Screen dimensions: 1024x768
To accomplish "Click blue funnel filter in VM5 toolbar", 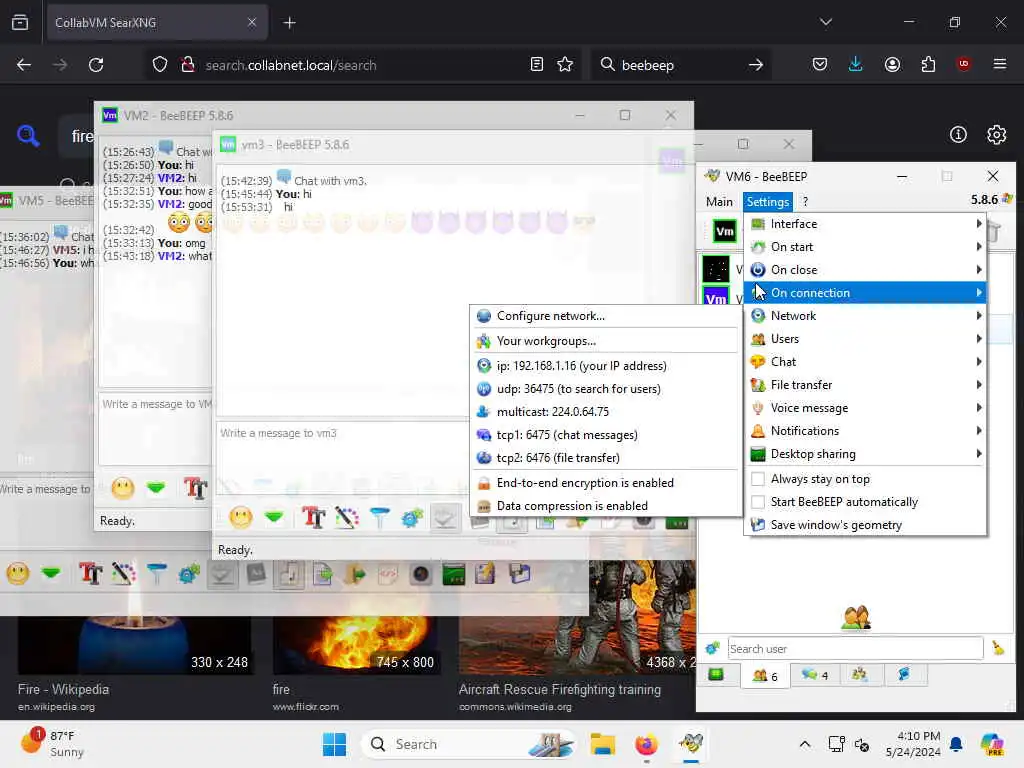I will (157, 574).
